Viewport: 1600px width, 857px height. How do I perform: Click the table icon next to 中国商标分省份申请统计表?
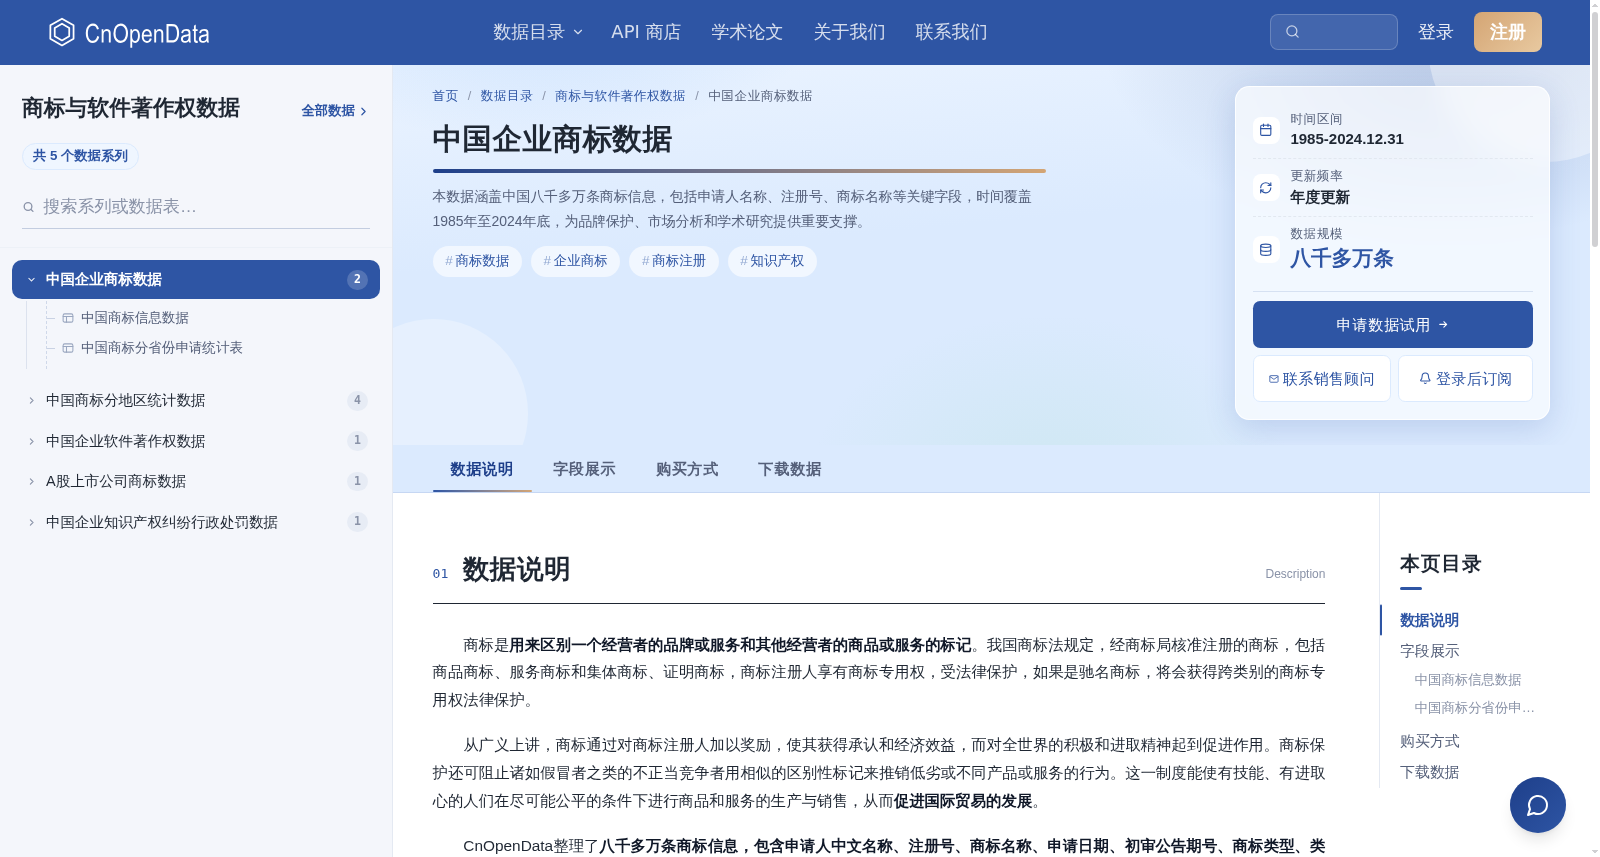(x=68, y=348)
